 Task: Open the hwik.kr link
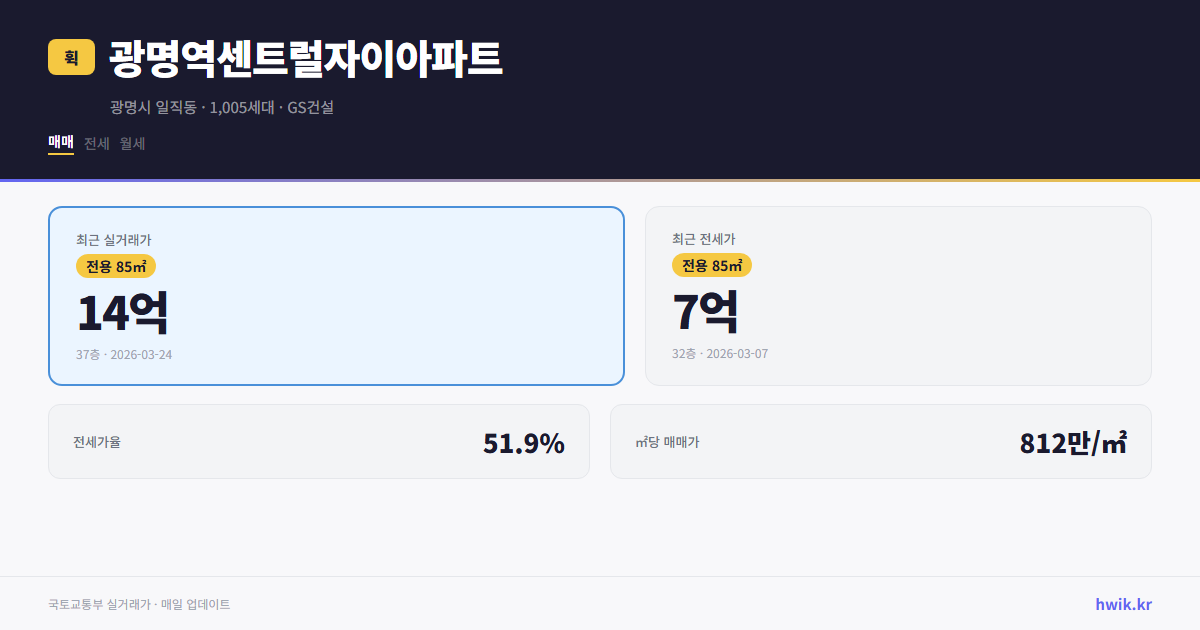click(x=1121, y=603)
